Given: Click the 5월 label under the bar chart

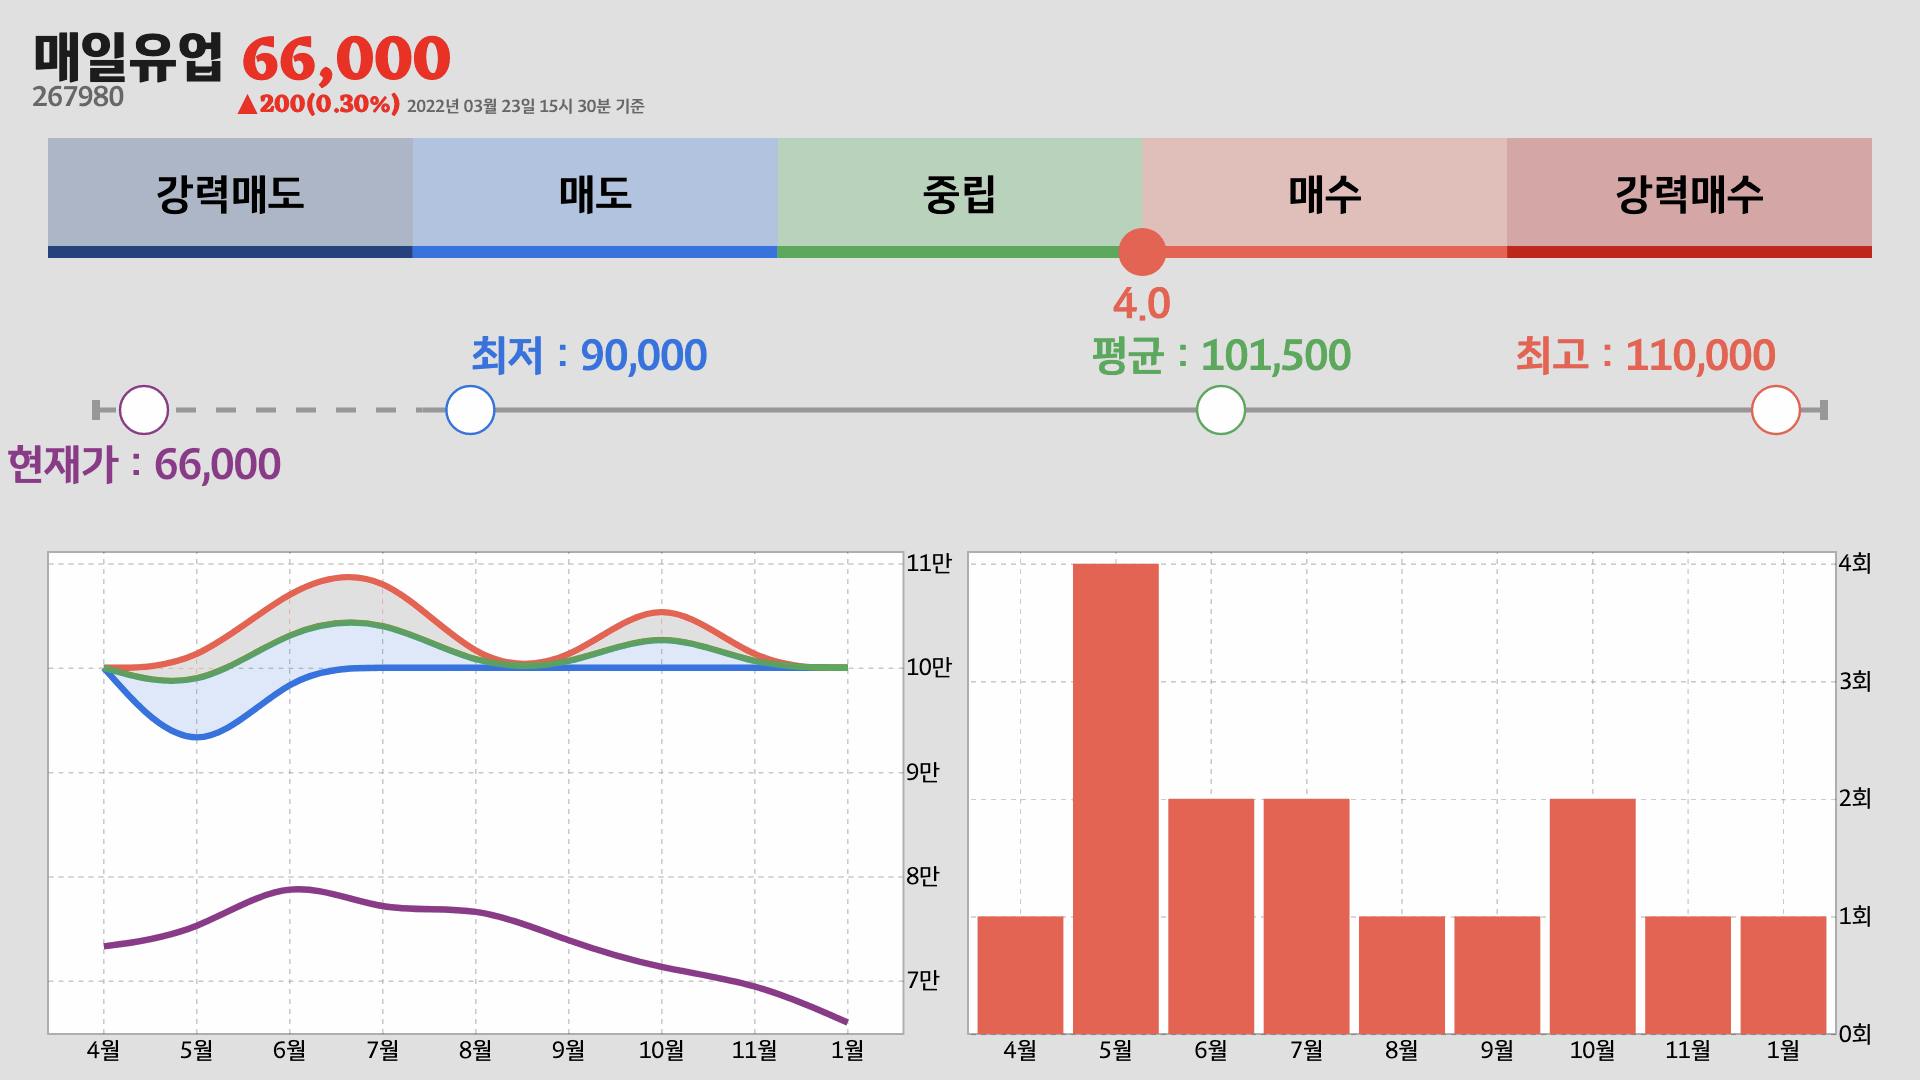Looking at the screenshot, I should [x=1116, y=1051].
